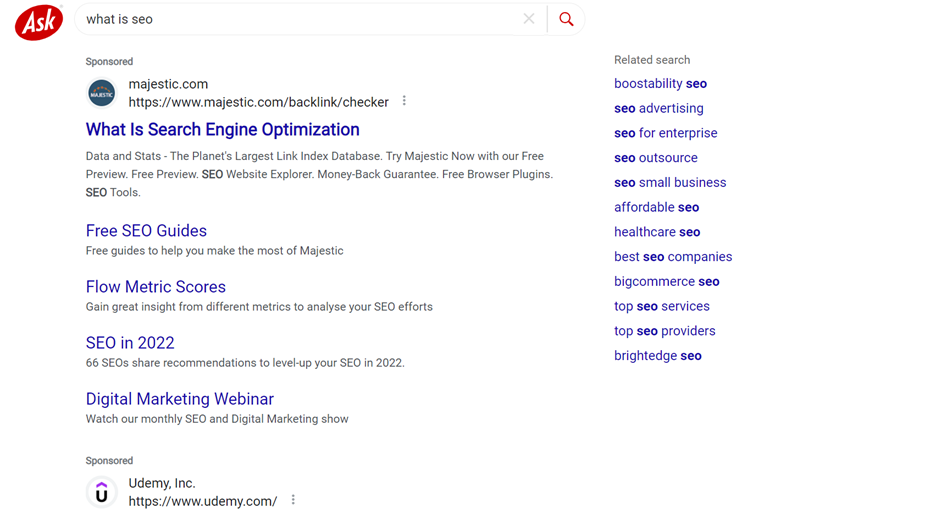This screenshot has width=925, height=514.
Task: Open the Majestic ad options menu
Action: coord(404,101)
